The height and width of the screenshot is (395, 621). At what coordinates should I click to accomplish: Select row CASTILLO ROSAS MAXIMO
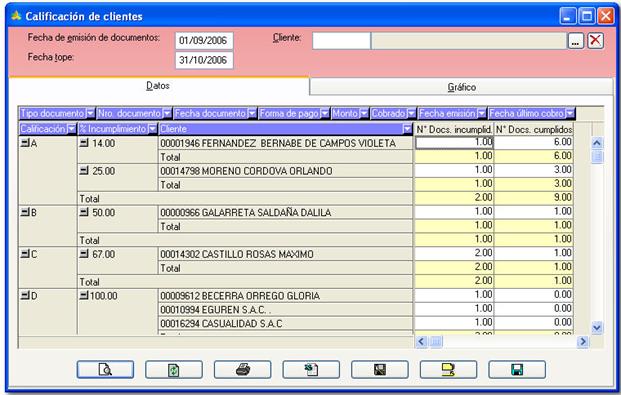click(285, 254)
